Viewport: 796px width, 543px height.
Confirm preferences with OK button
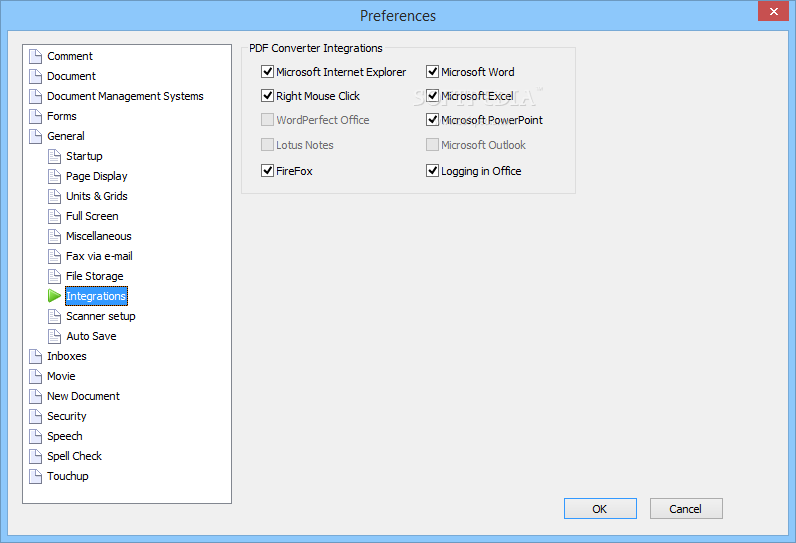pyautogui.click(x=600, y=508)
